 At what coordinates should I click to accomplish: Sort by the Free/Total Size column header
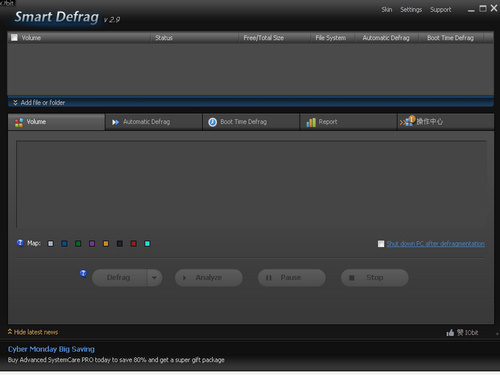[274, 38]
